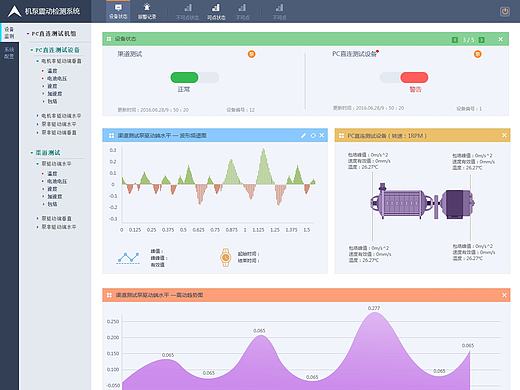520x390 pixels.
Task: Click the greyed bar chart tab after 测点状态
Action: pos(243,11)
